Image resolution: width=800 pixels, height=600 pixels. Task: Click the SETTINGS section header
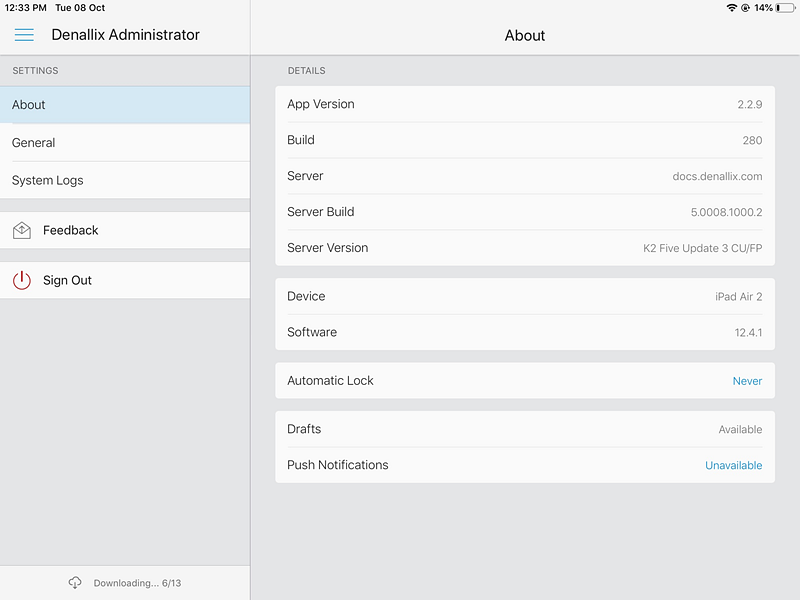point(35,71)
